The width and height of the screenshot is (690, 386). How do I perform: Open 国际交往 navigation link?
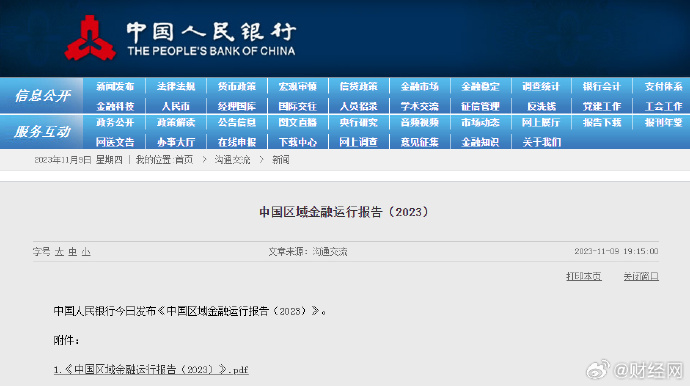pos(297,107)
